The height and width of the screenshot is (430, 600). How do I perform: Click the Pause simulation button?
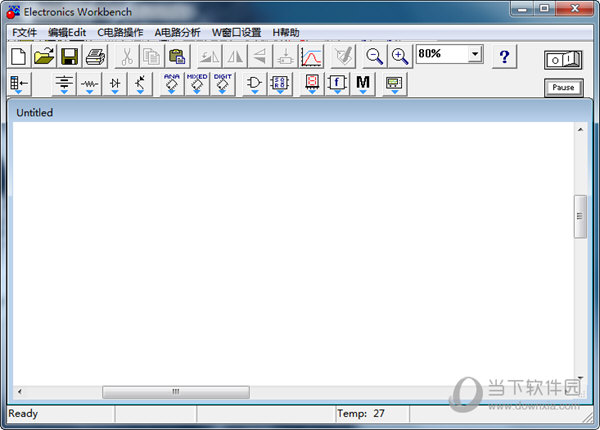(563, 88)
